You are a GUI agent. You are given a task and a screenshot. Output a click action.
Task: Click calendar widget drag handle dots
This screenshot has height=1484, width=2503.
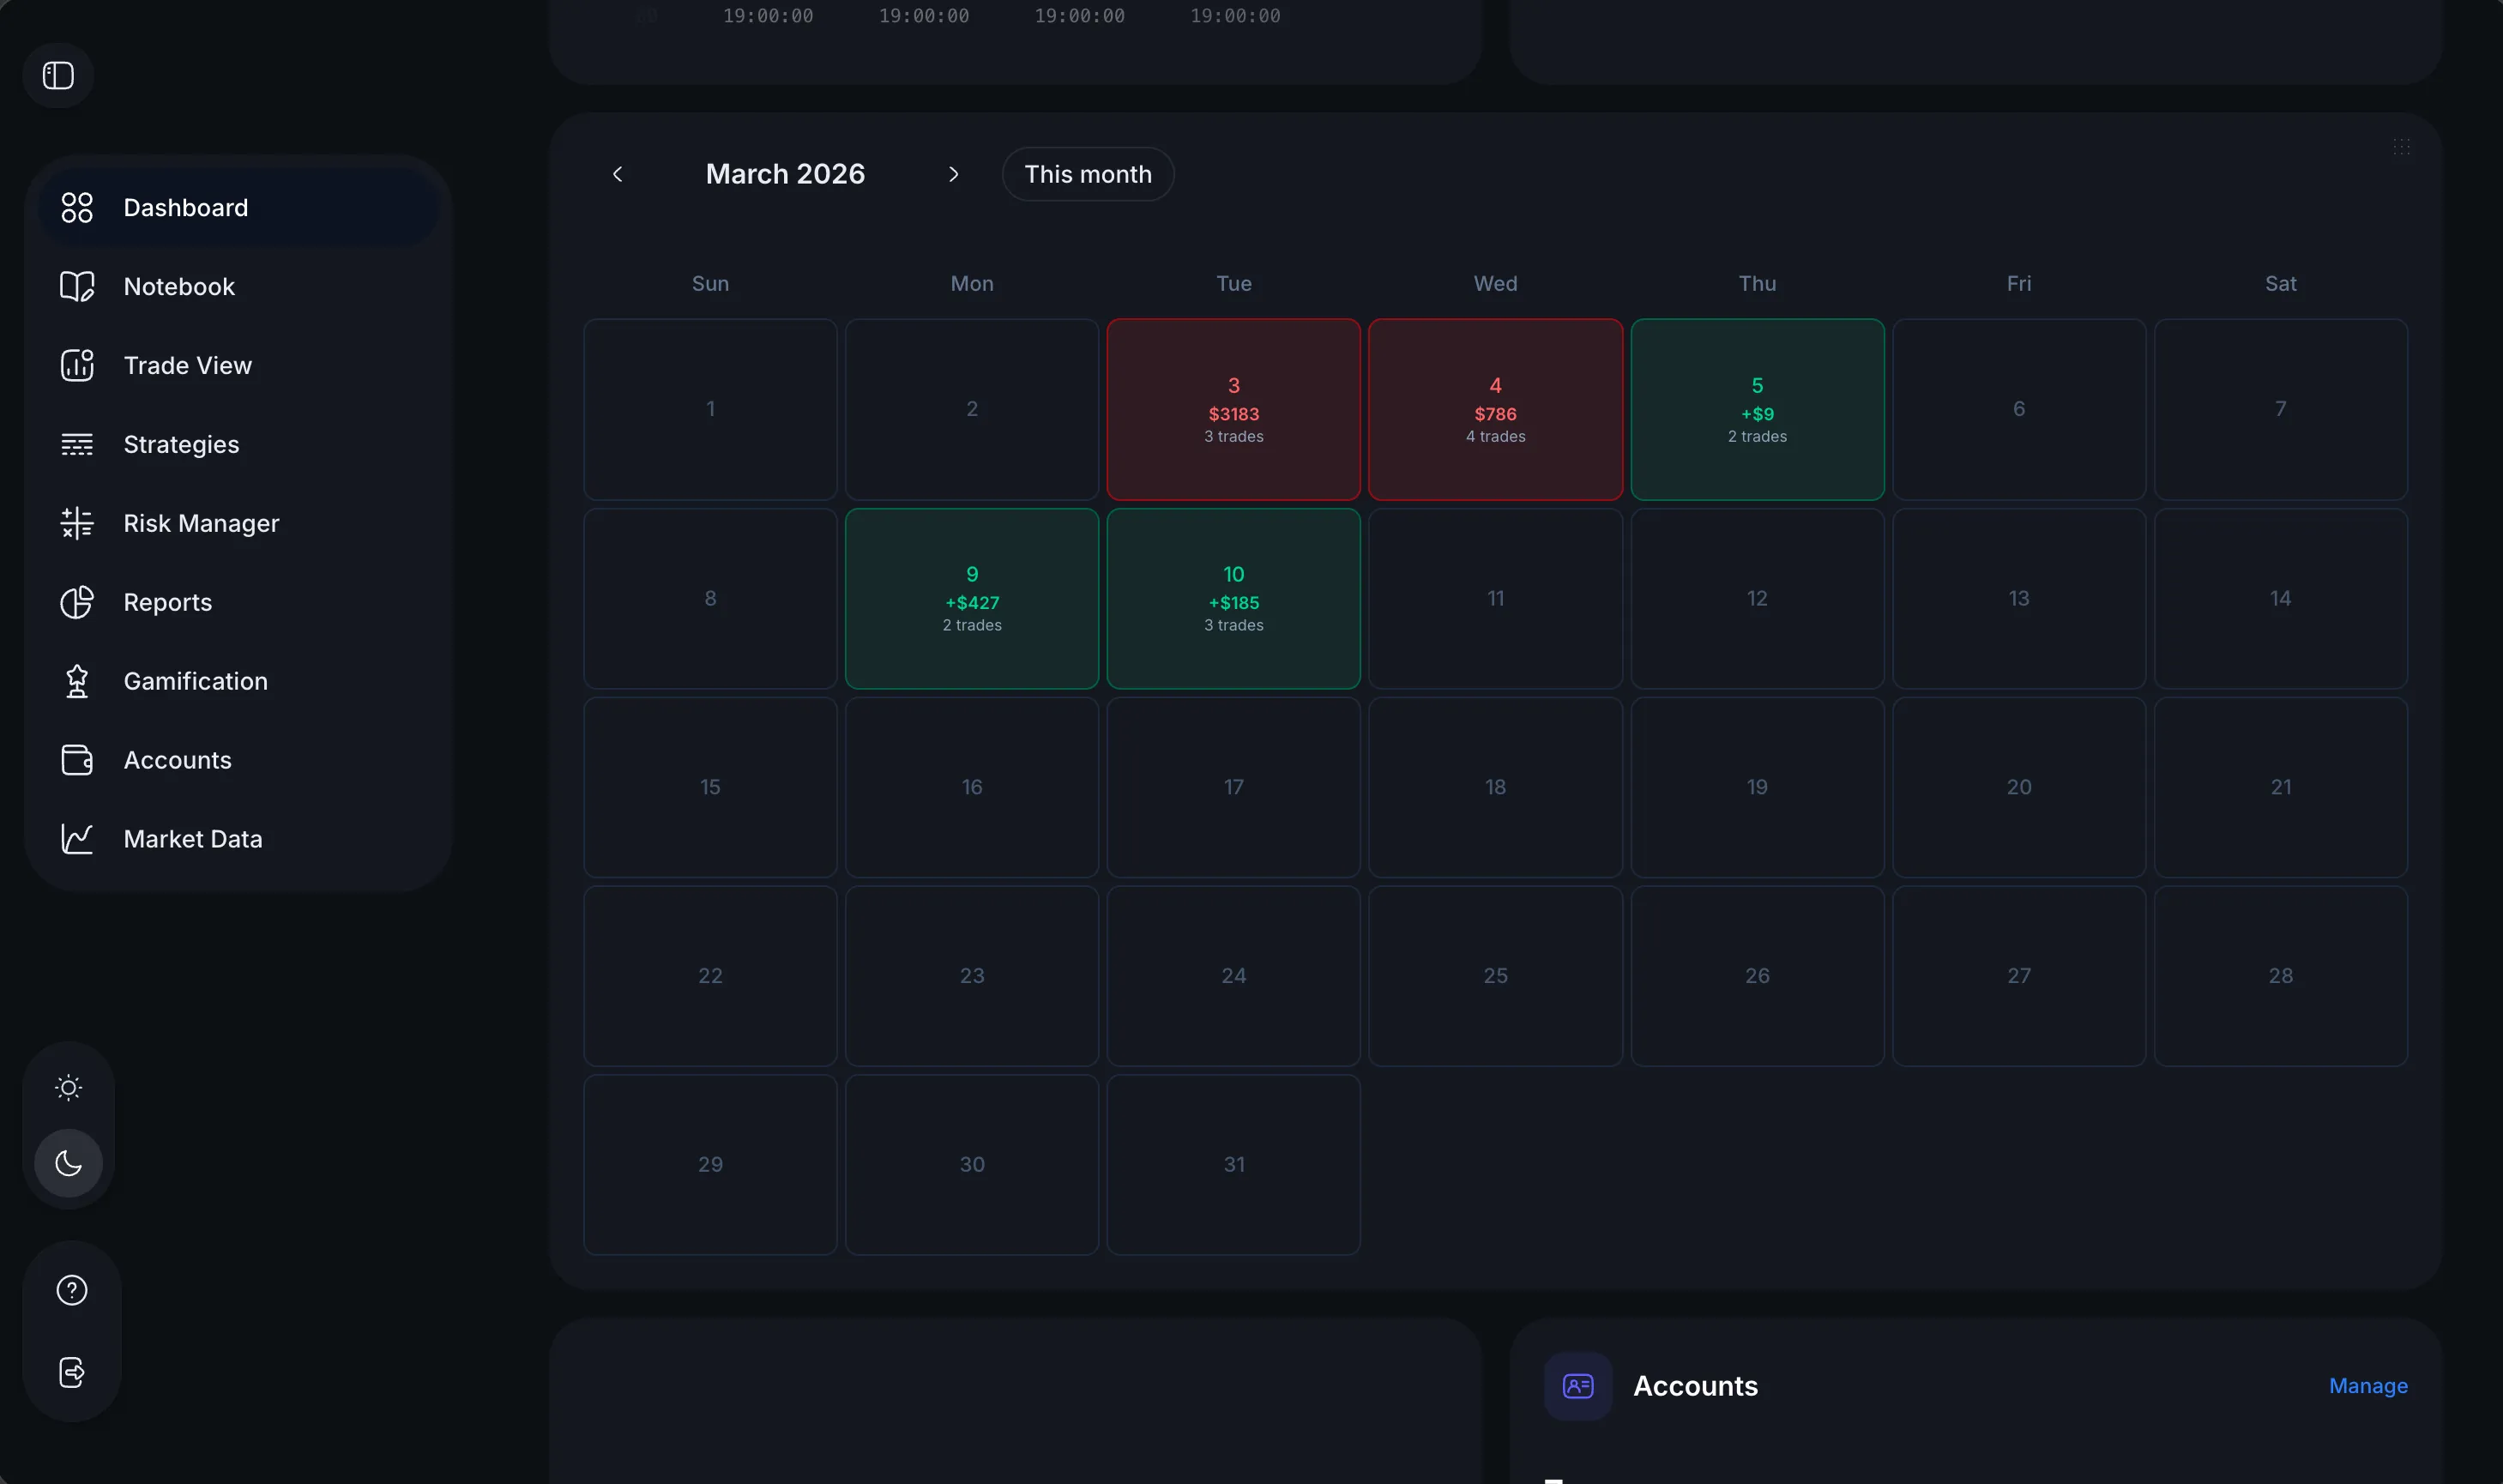tap(2401, 147)
